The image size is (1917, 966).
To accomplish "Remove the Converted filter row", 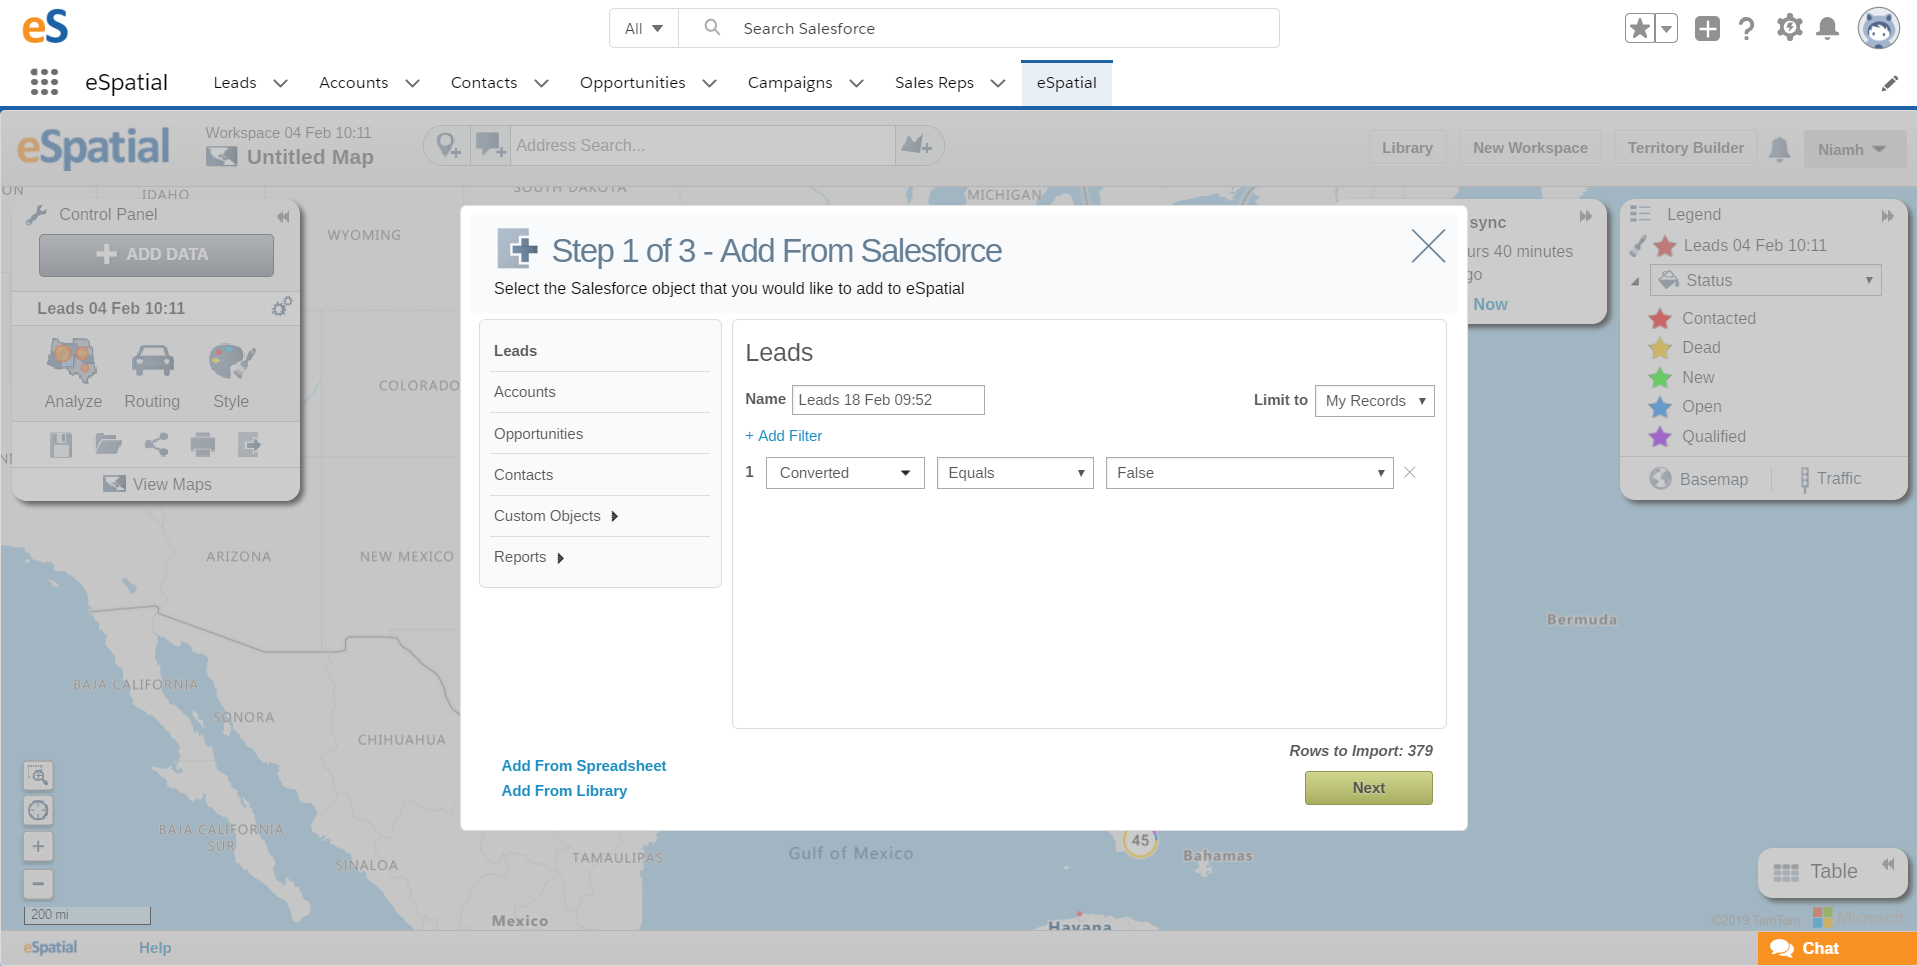I will point(1410,472).
